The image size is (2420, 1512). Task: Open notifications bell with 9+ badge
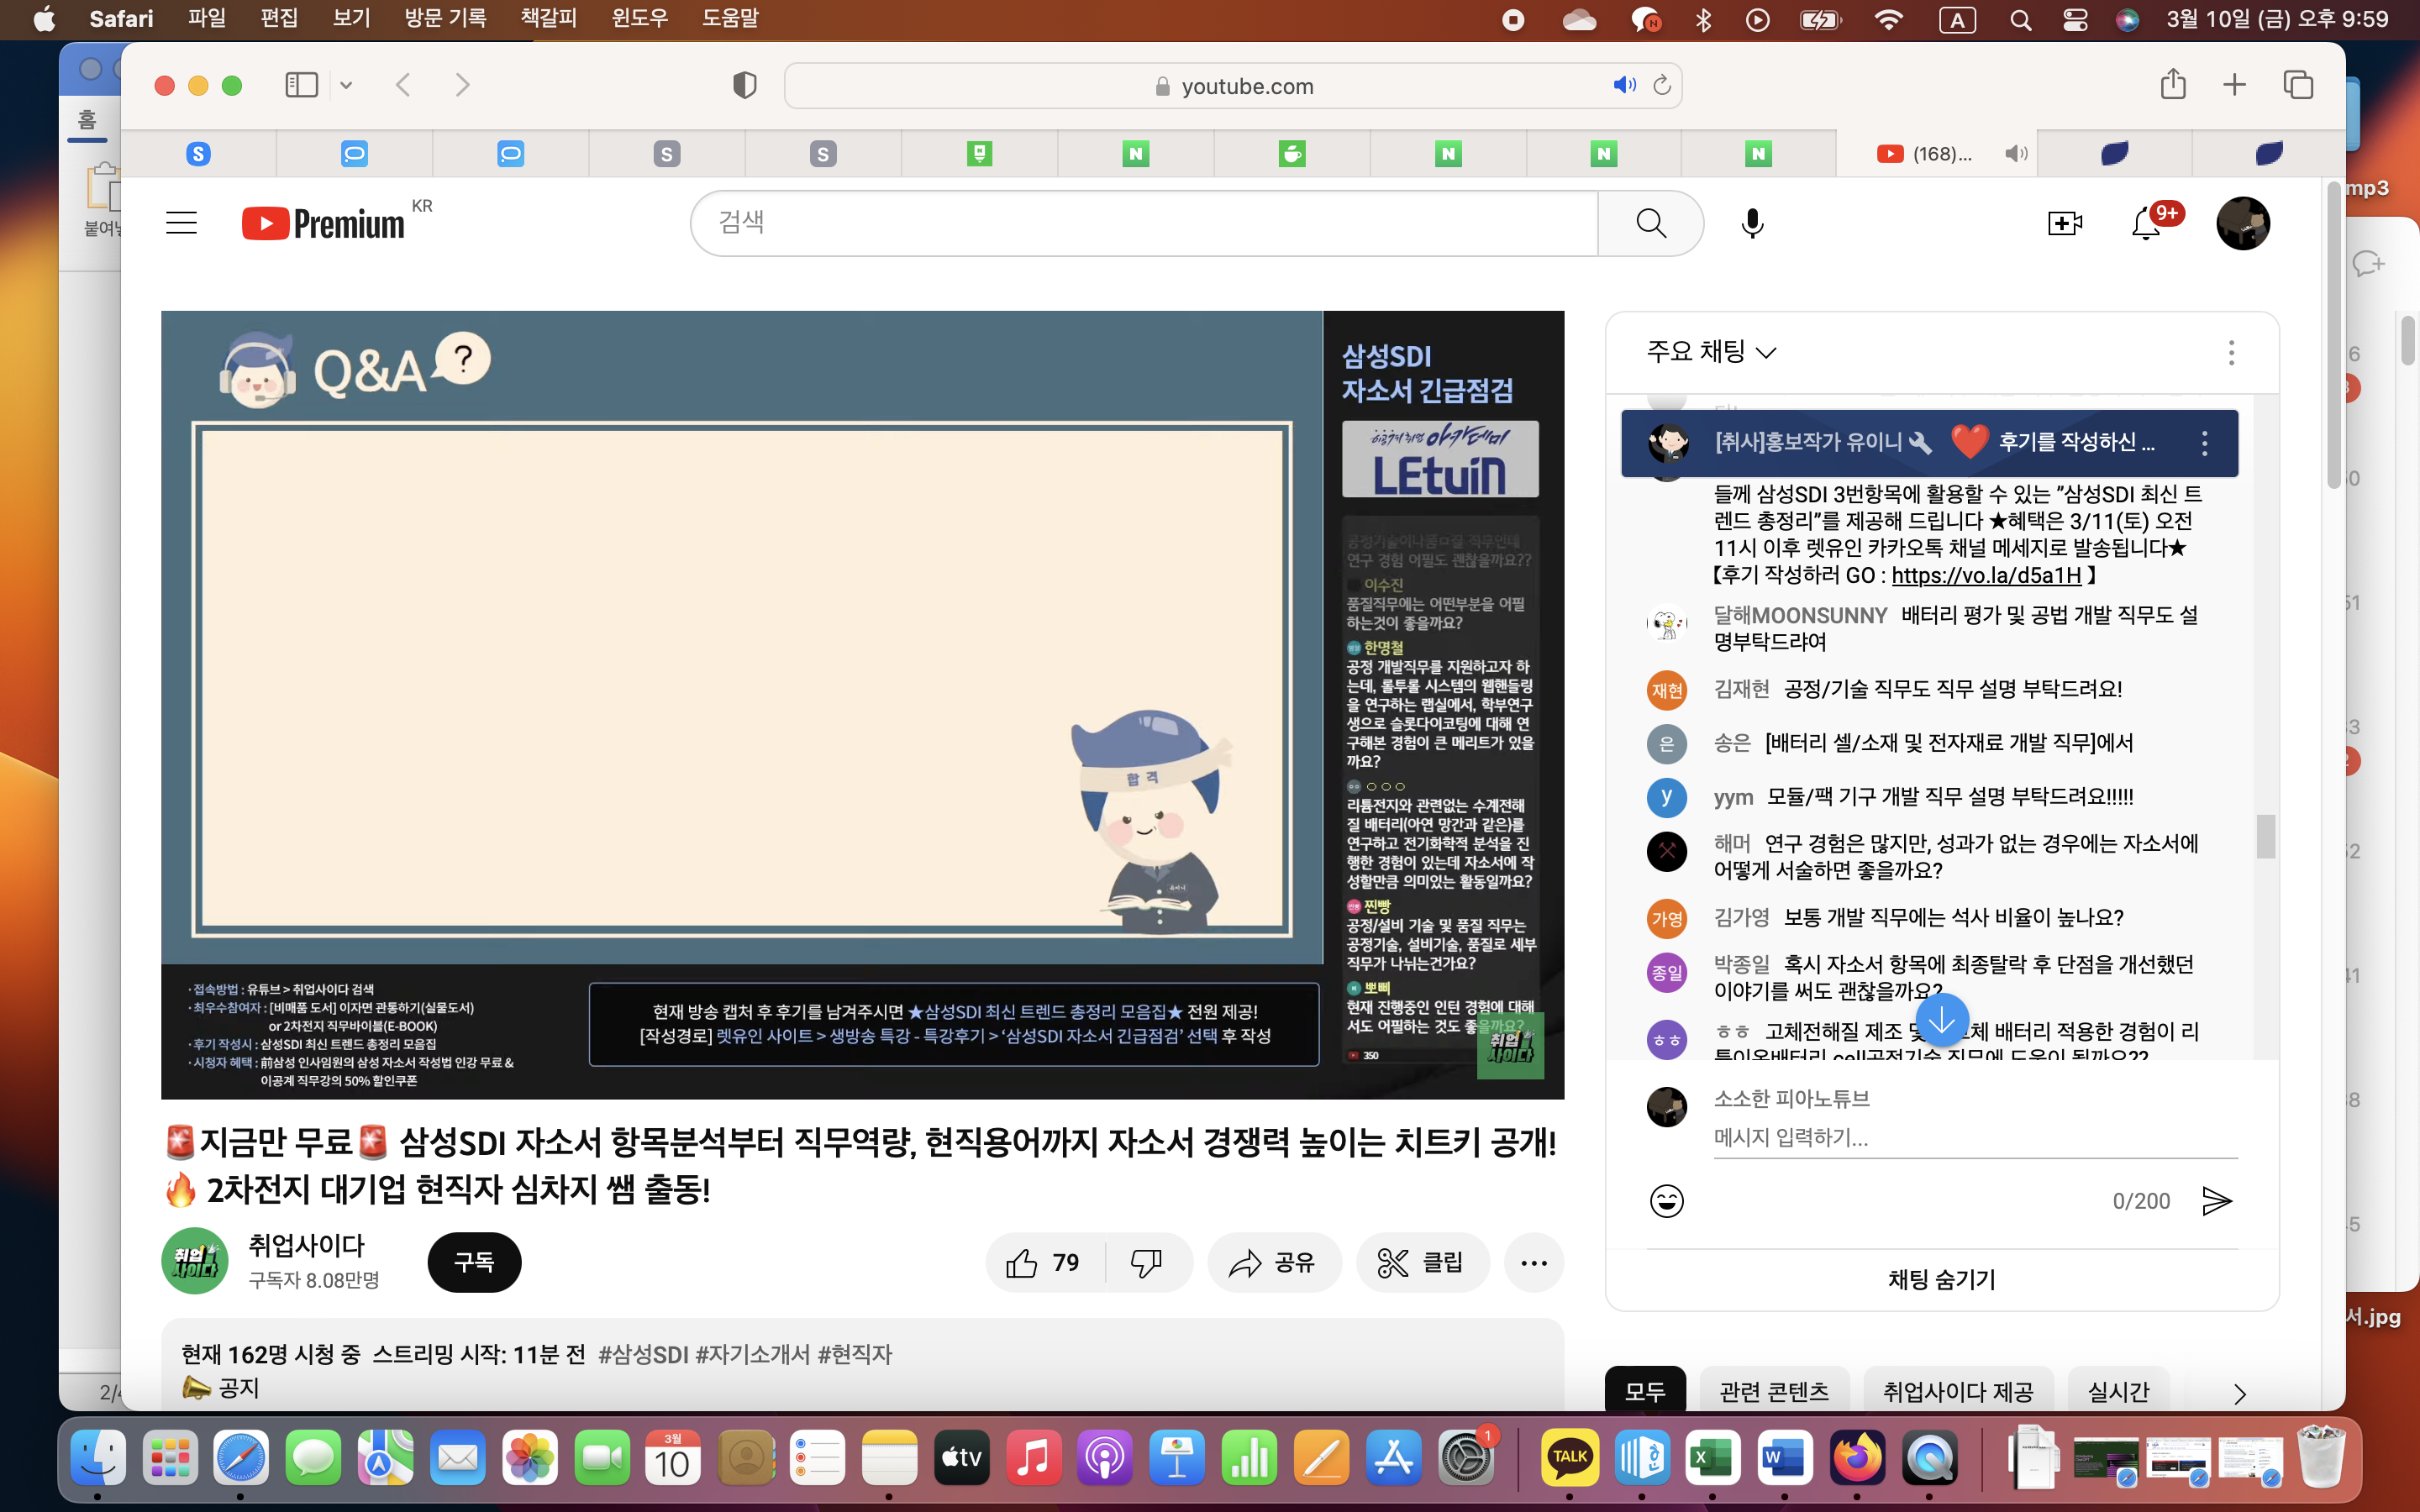coord(2147,223)
